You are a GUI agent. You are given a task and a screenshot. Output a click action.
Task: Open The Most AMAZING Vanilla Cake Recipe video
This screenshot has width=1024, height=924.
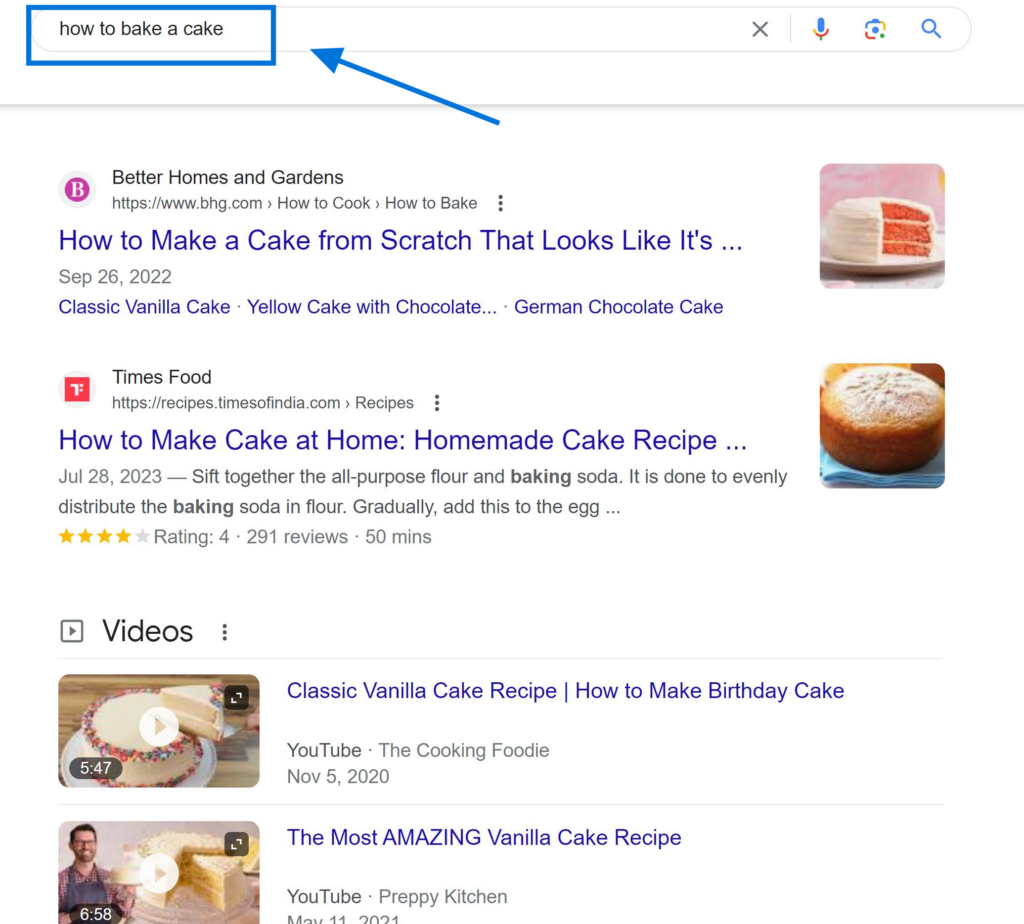coord(484,837)
